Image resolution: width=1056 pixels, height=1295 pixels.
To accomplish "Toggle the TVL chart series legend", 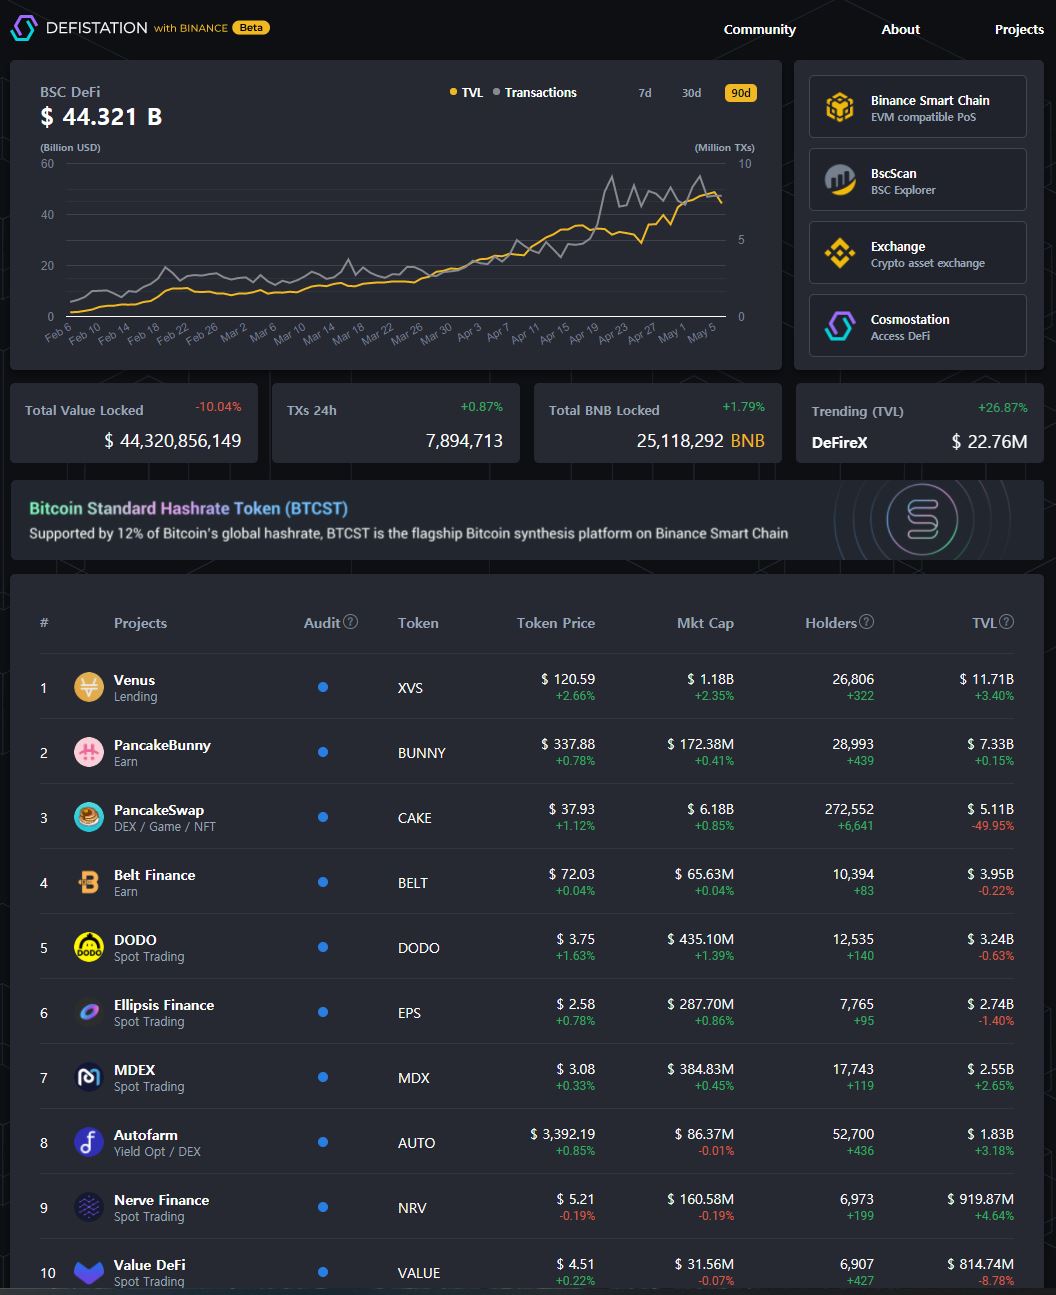I will (x=466, y=92).
